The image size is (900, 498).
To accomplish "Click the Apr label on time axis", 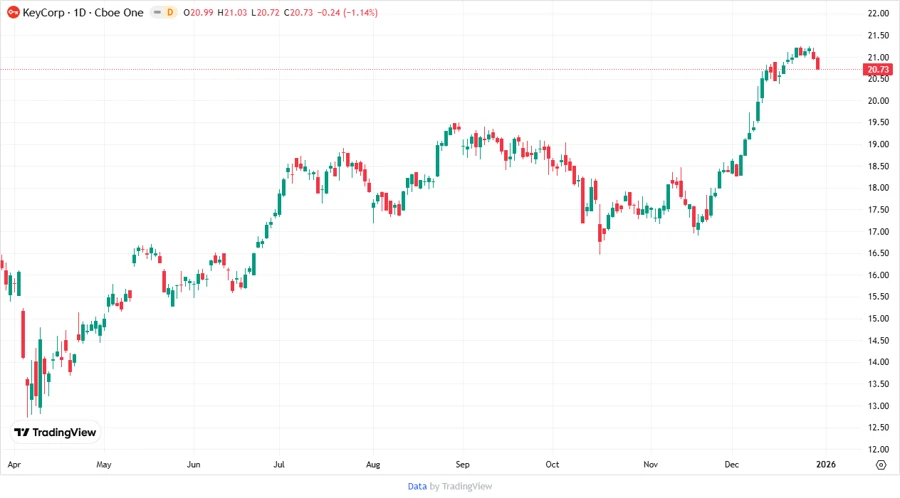I will pyautogui.click(x=14, y=464).
